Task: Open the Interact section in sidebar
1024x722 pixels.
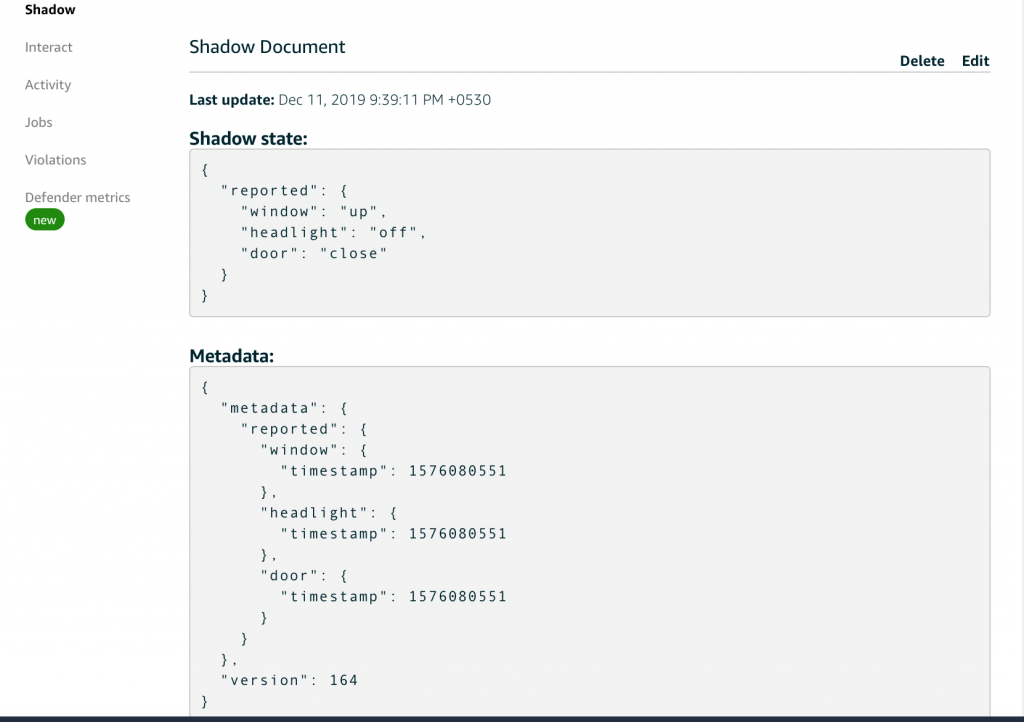Action: [x=48, y=47]
